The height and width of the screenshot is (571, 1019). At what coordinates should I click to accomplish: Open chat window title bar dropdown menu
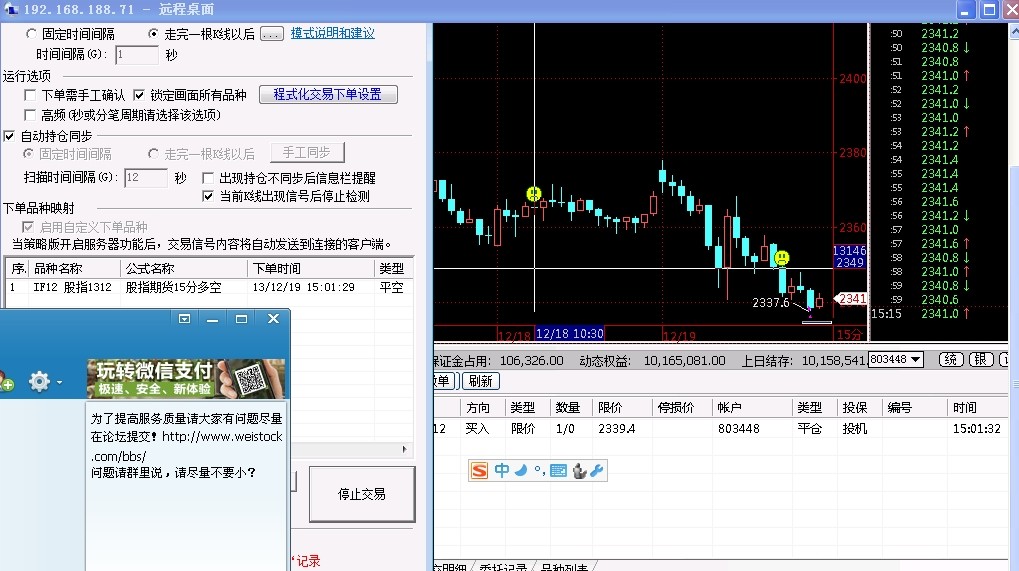tap(184, 319)
